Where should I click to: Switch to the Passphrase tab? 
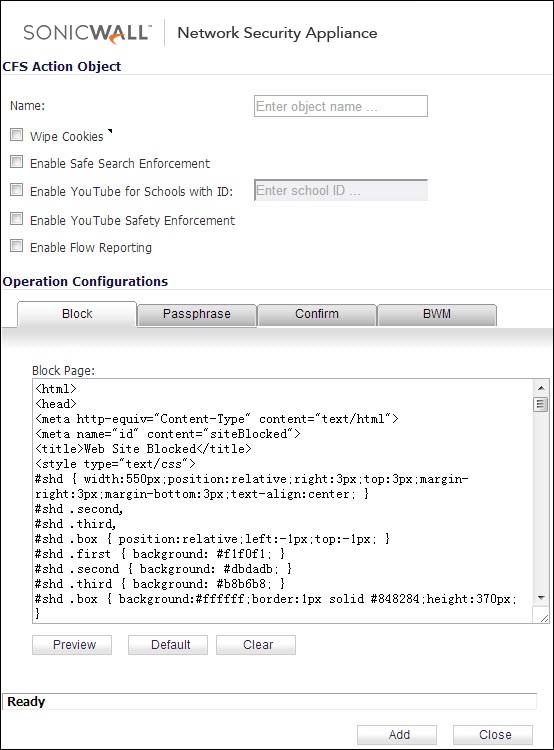tap(197, 314)
